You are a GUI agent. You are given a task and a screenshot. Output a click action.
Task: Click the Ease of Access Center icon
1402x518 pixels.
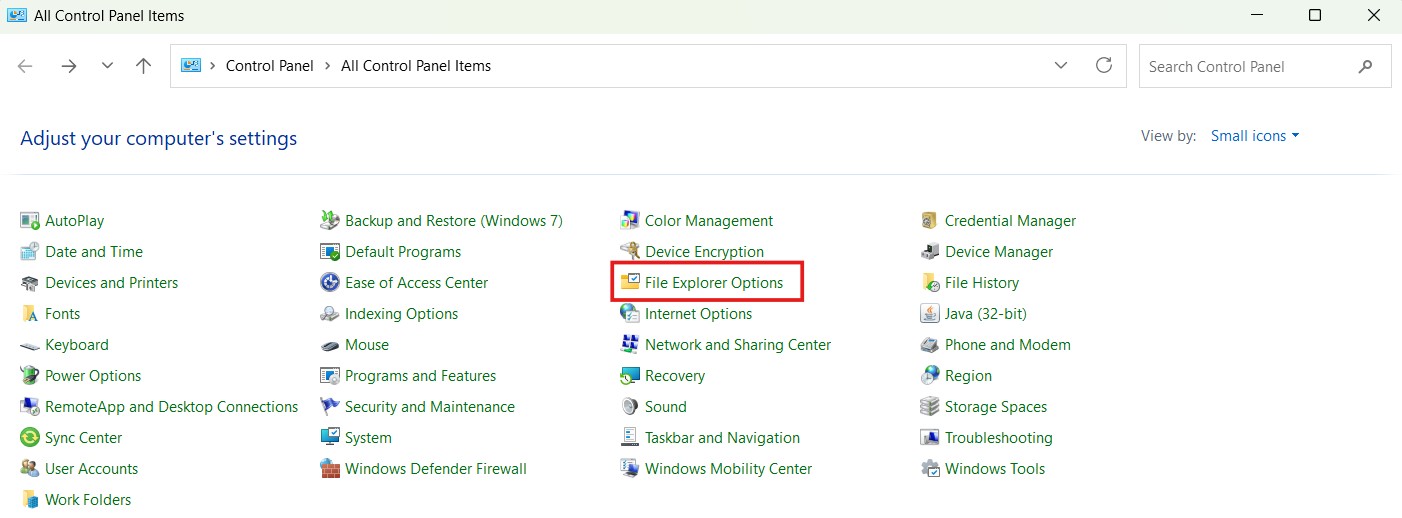329,283
